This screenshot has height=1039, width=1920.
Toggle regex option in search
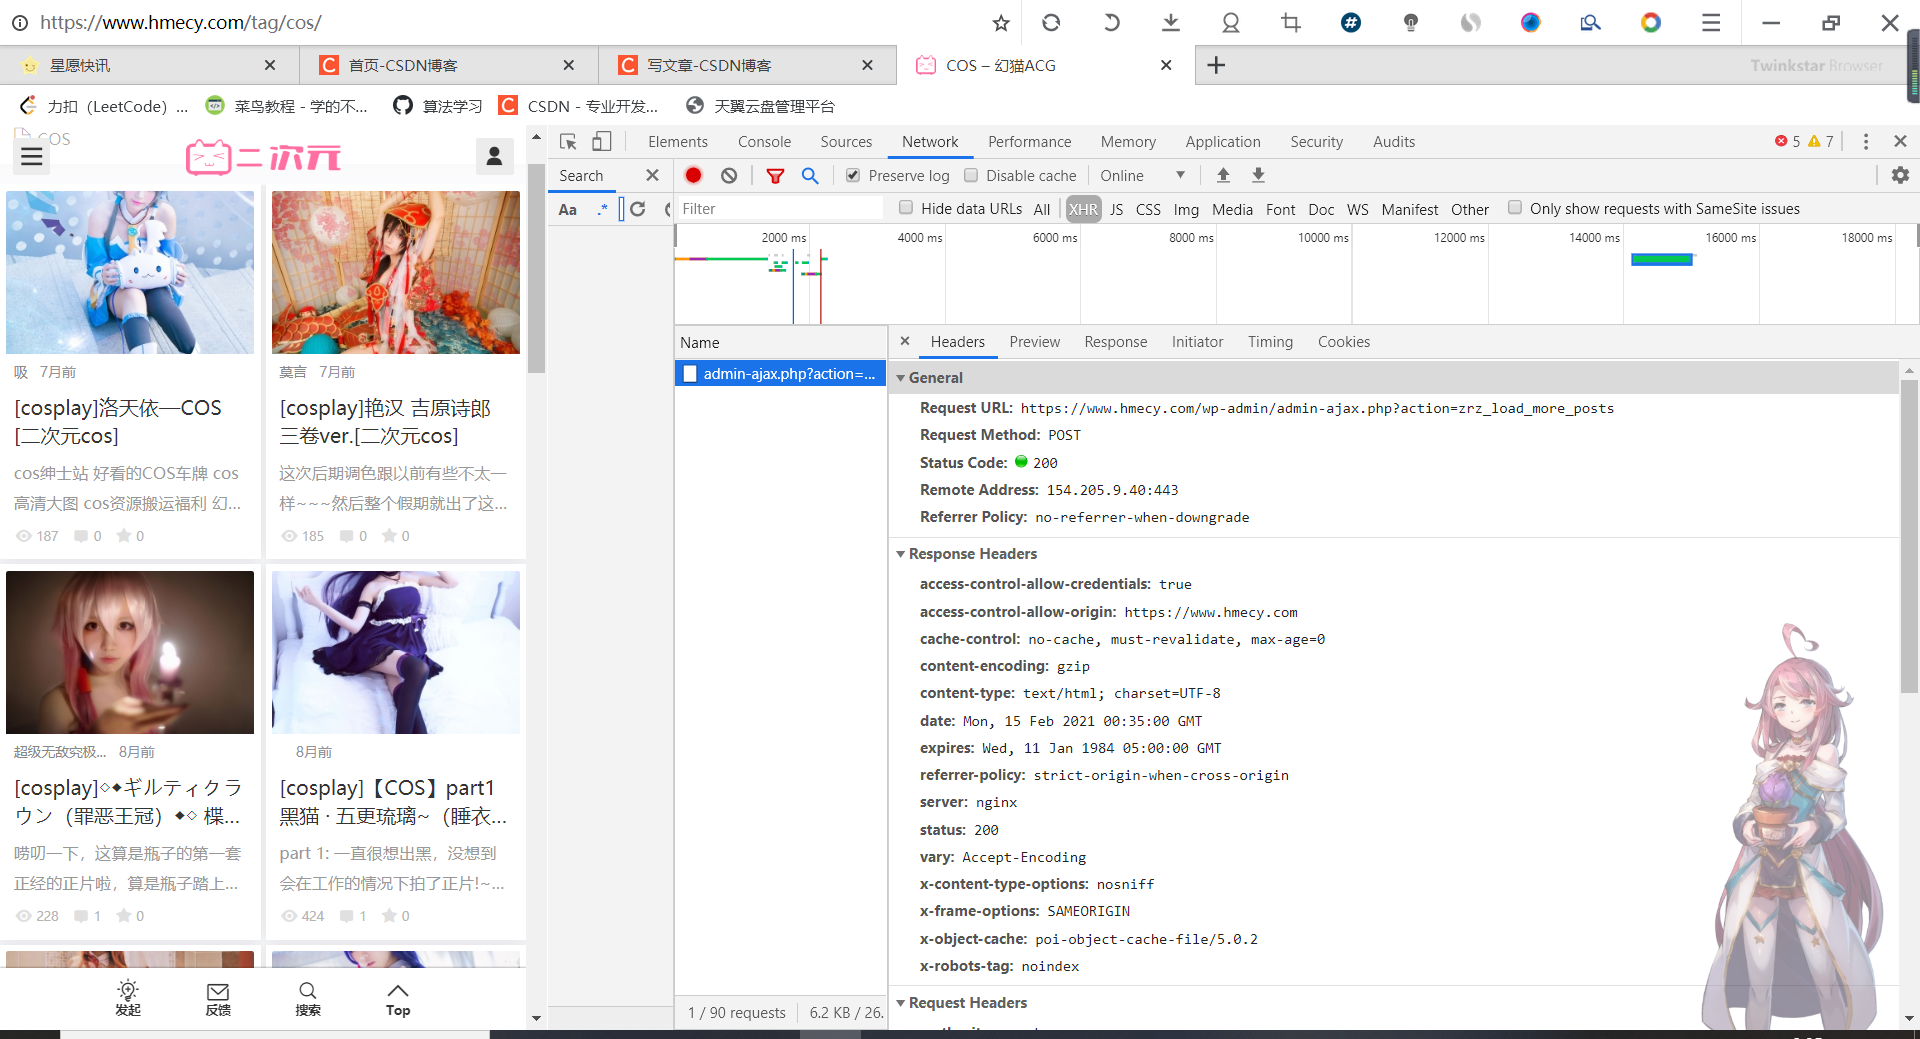point(602,209)
